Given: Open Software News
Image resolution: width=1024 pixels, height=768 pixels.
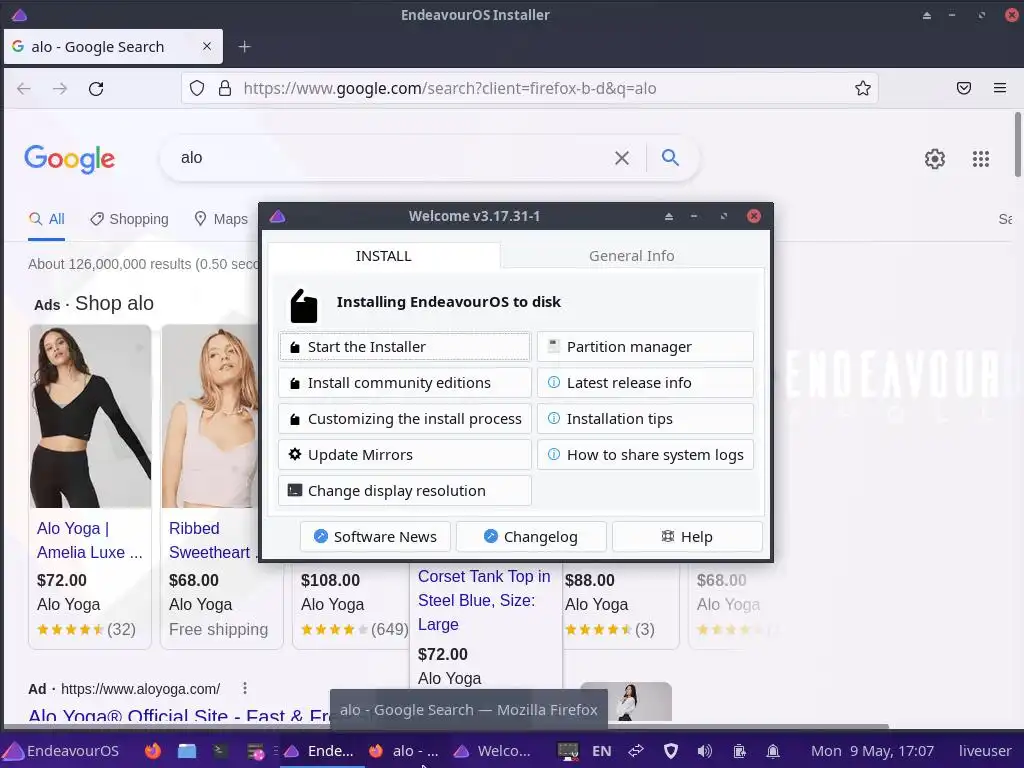Looking at the screenshot, I should (376, 537).
